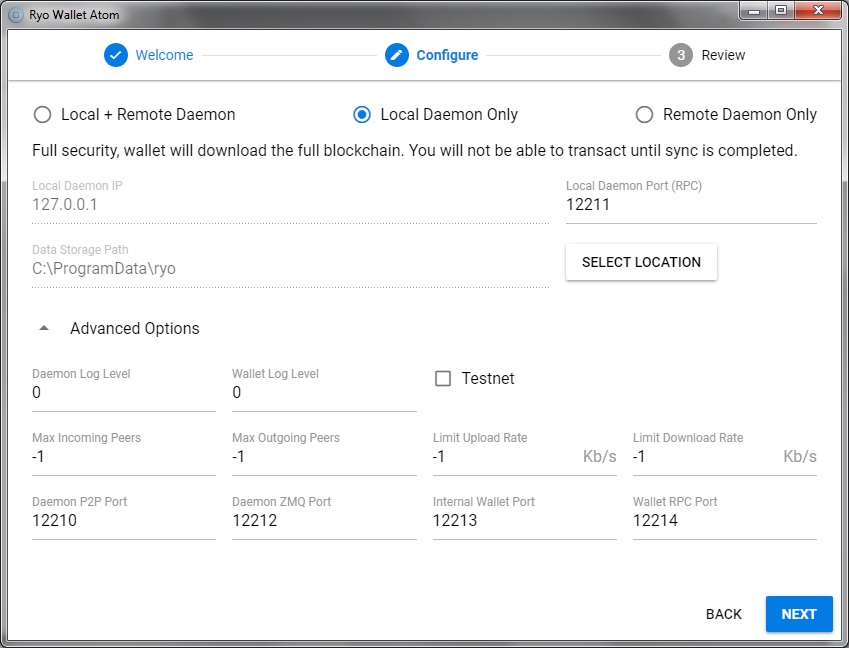Screen dimensions: 849x648
Task: Maximize the Ryo Wallet Atom window
Action: coord(781,11)
